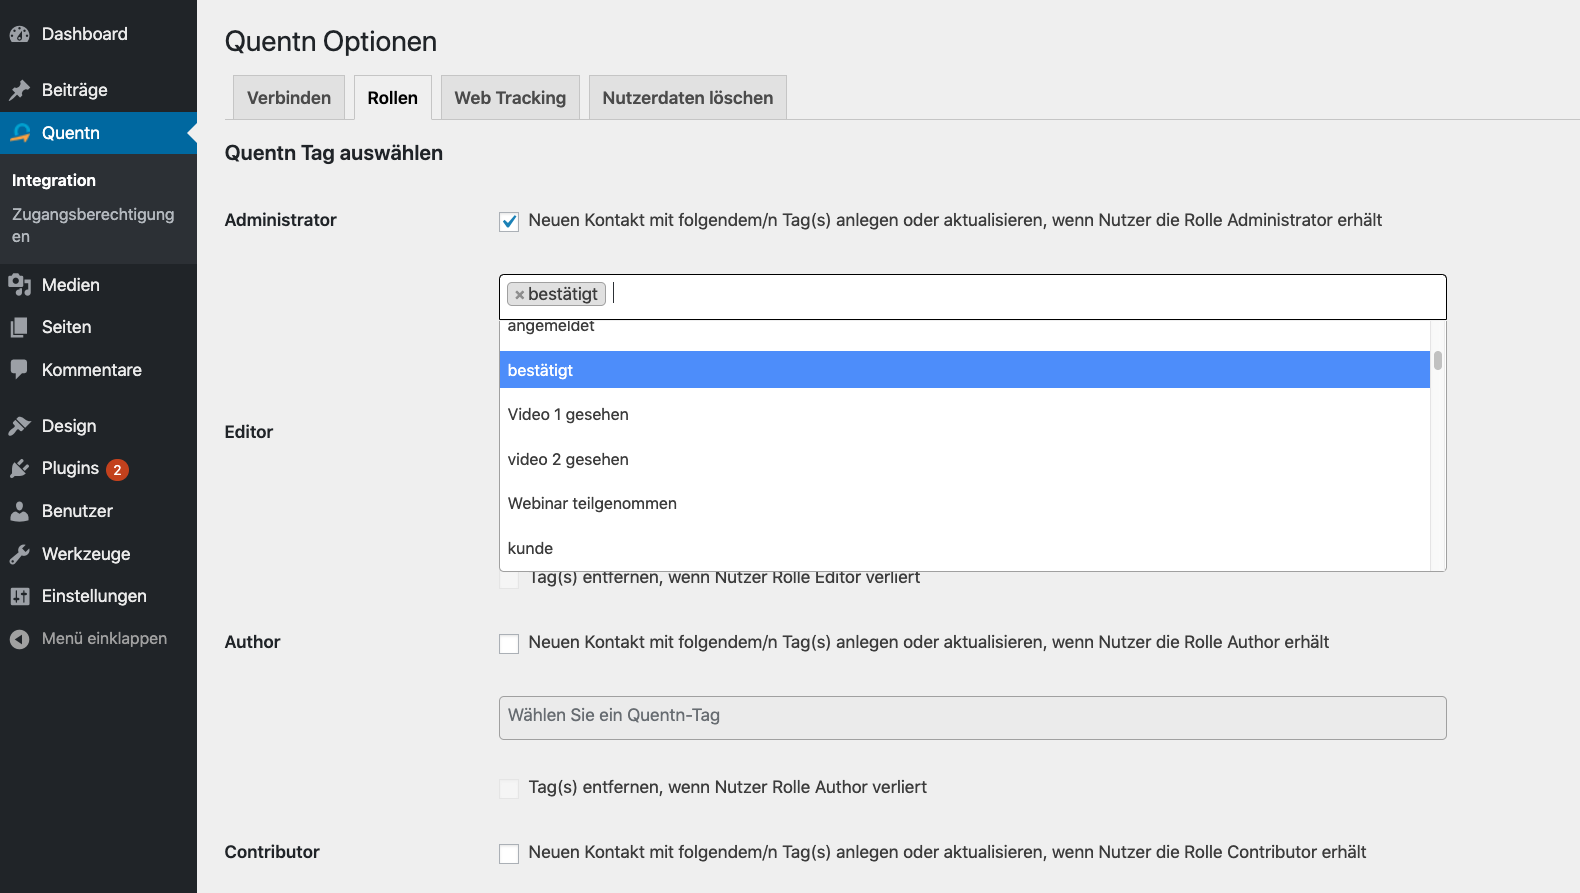Enable the Contributor role tag checkbox

pos(509,854)
